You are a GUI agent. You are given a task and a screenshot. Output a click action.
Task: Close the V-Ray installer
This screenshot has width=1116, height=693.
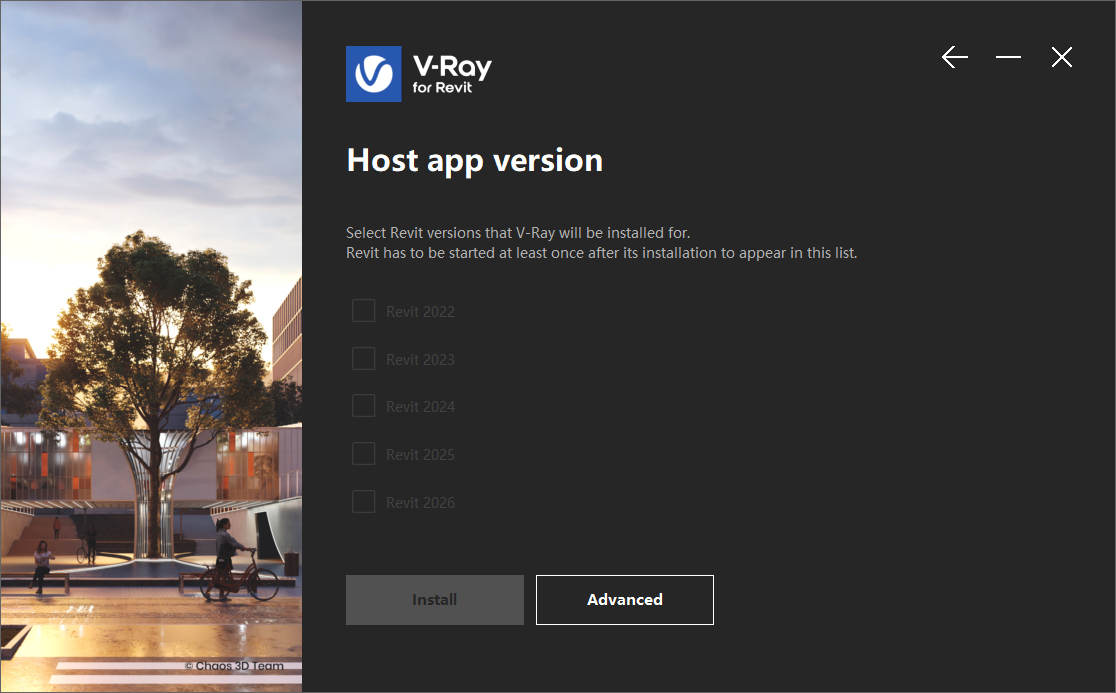pos(1061,57)
